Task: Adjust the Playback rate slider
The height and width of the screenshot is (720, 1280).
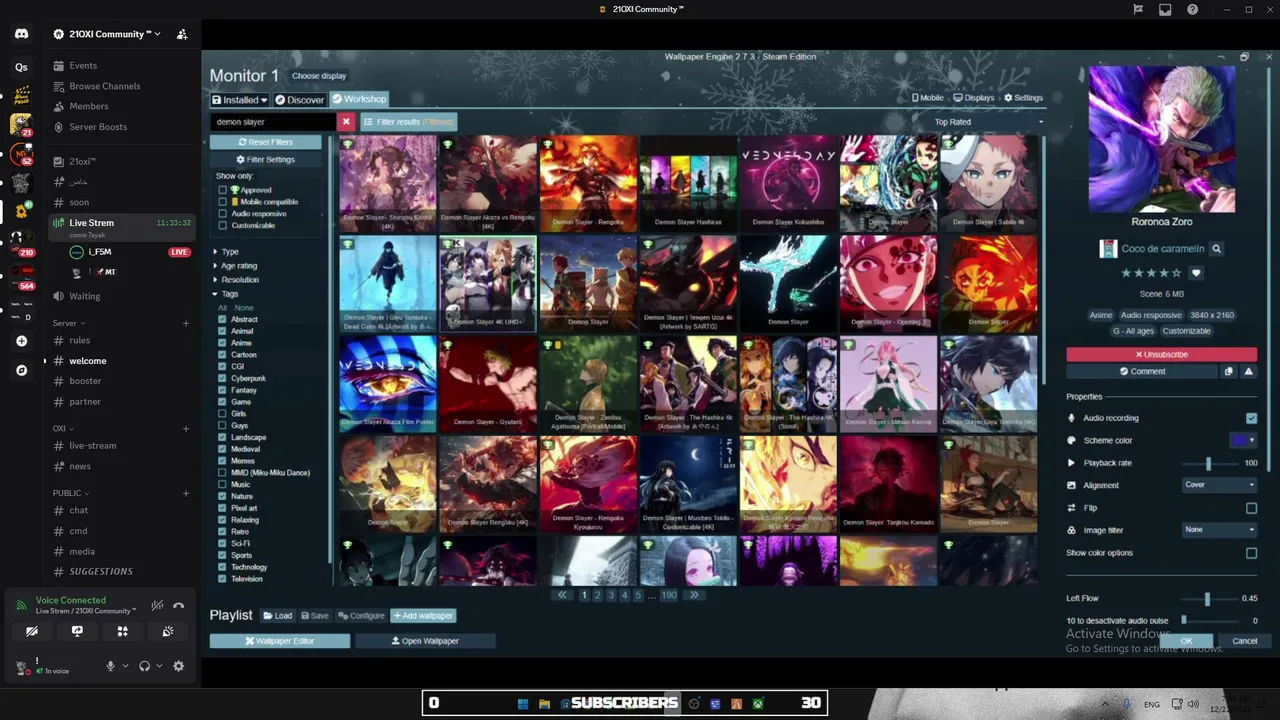Action: click(x=1208, y=463)
